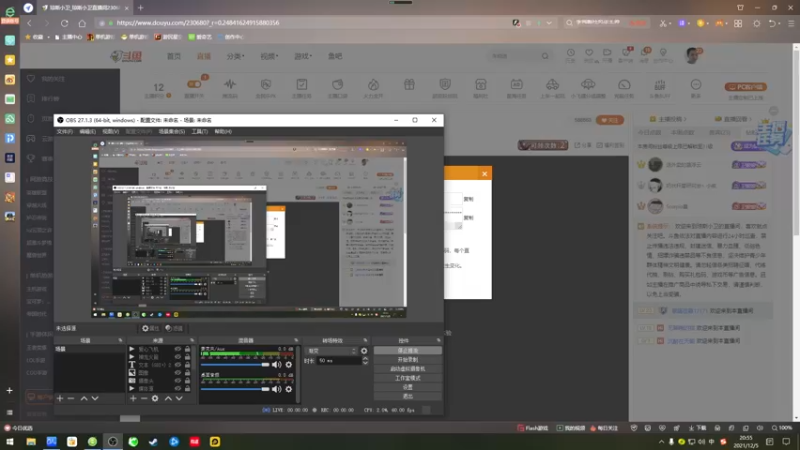Close the orange-header popup dialog
The width and height of the screenshot is (800, 450).
(485, 174)
